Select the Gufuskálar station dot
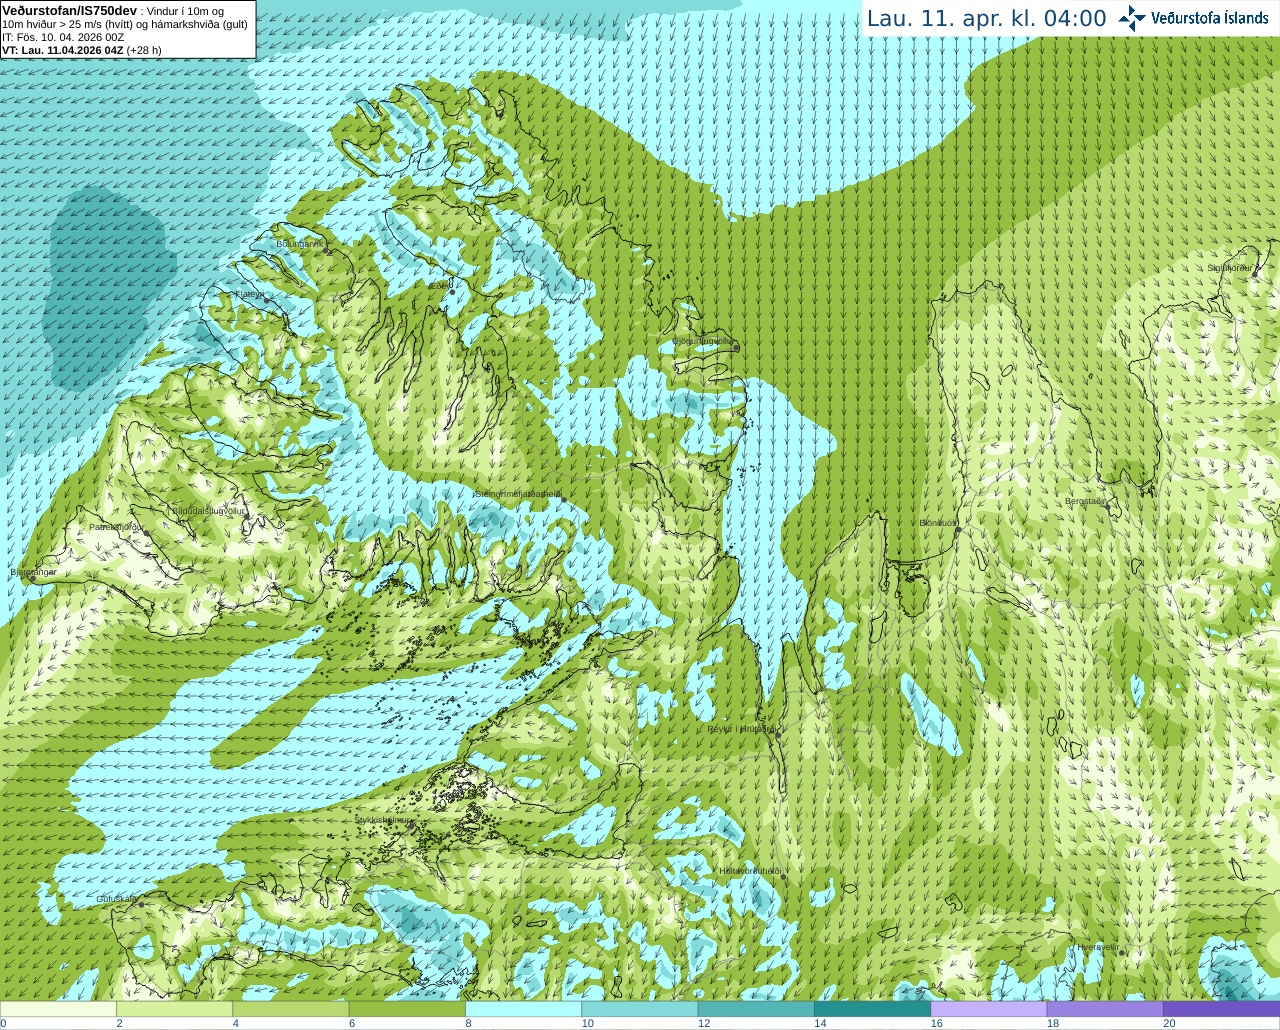 tap(141, 904)
